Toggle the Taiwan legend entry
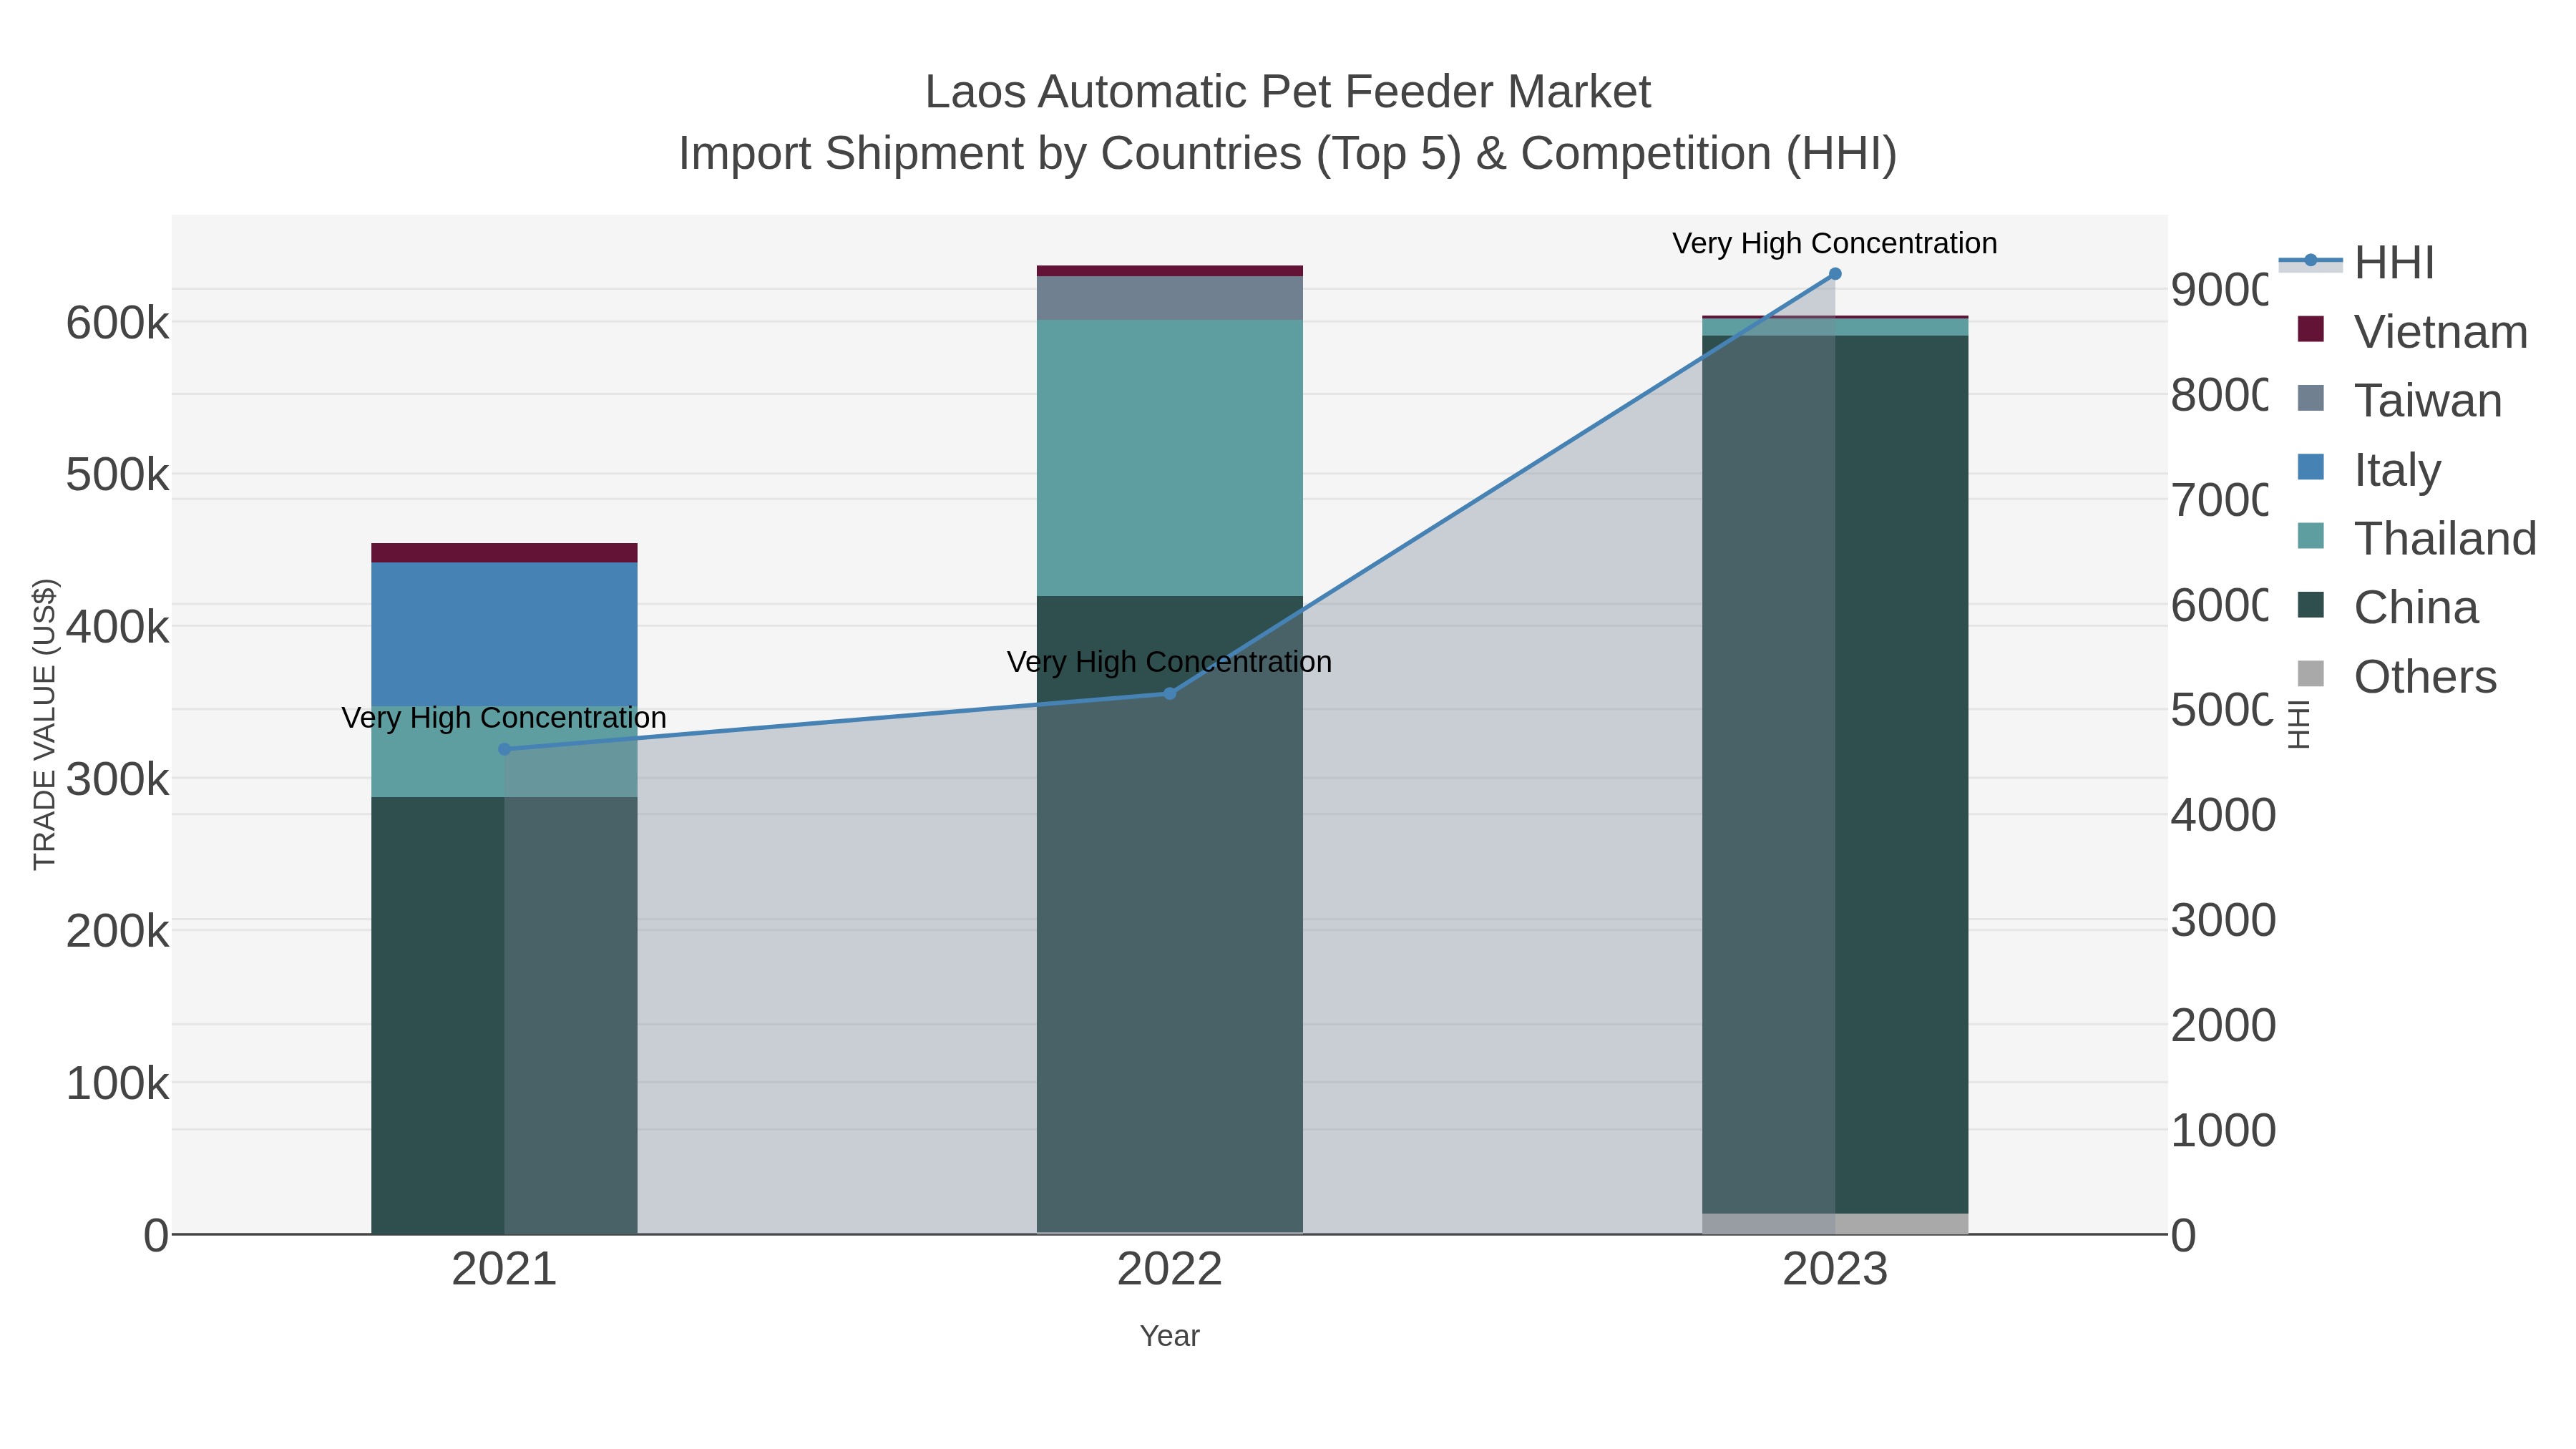 click(x=2400, y=401)
